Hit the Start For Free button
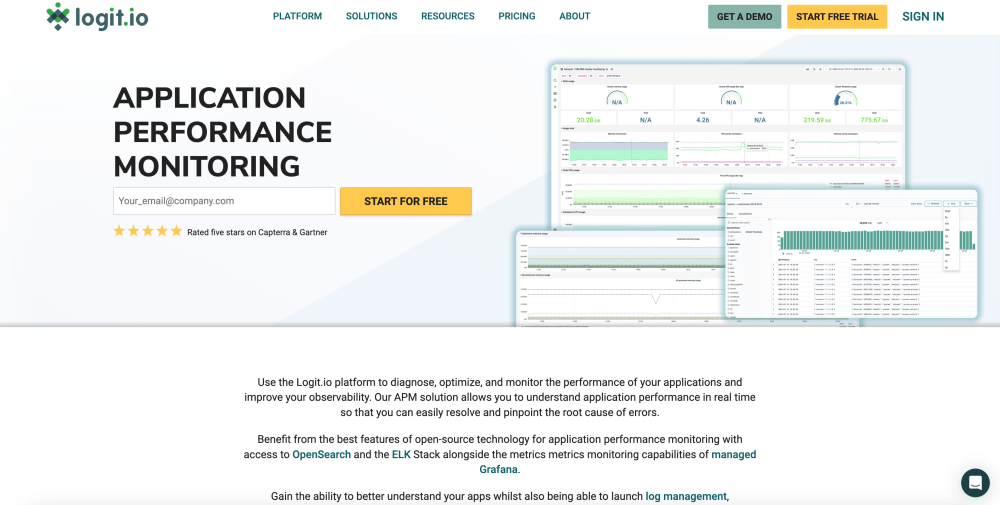 coord(405,201)
